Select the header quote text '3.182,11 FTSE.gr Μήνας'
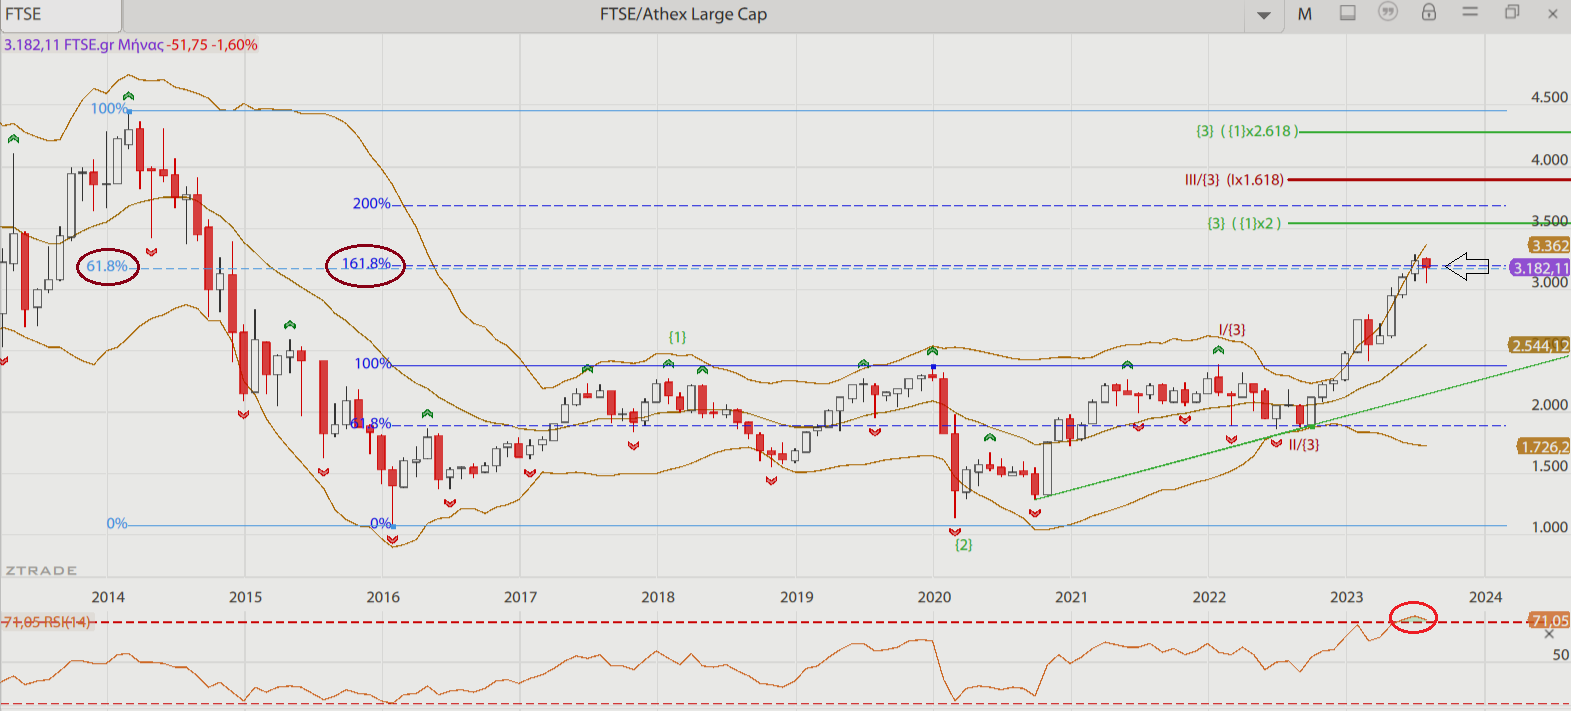 83,45
